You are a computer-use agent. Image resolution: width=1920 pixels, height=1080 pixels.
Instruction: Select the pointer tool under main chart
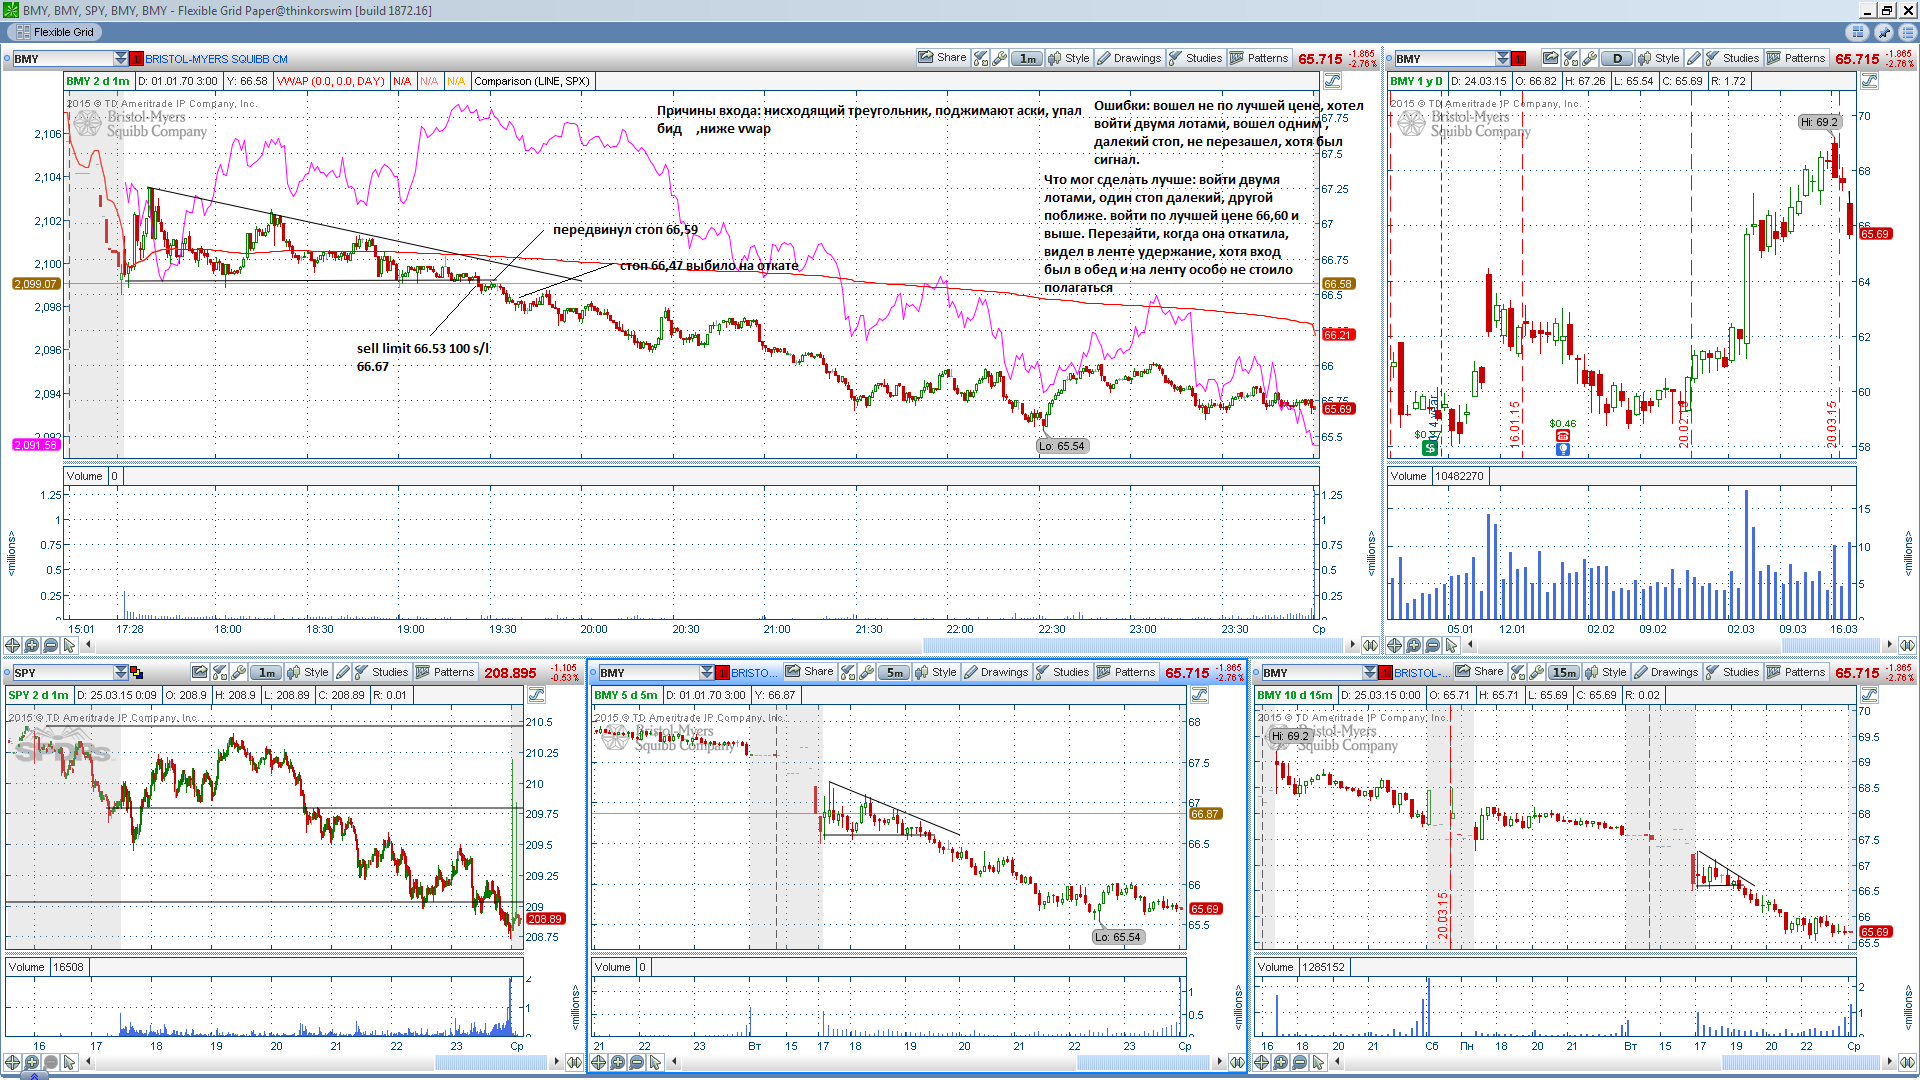coord(69,646)
